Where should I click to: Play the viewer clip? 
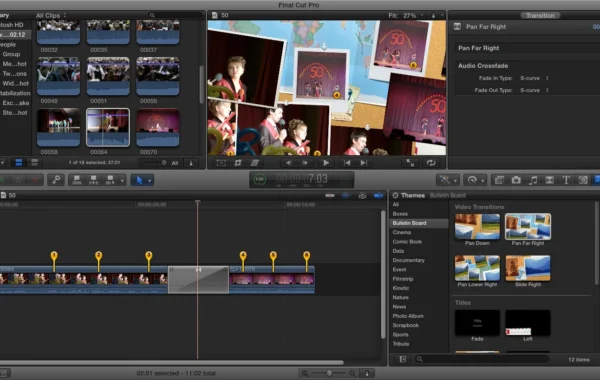click(x=326, y=163)
